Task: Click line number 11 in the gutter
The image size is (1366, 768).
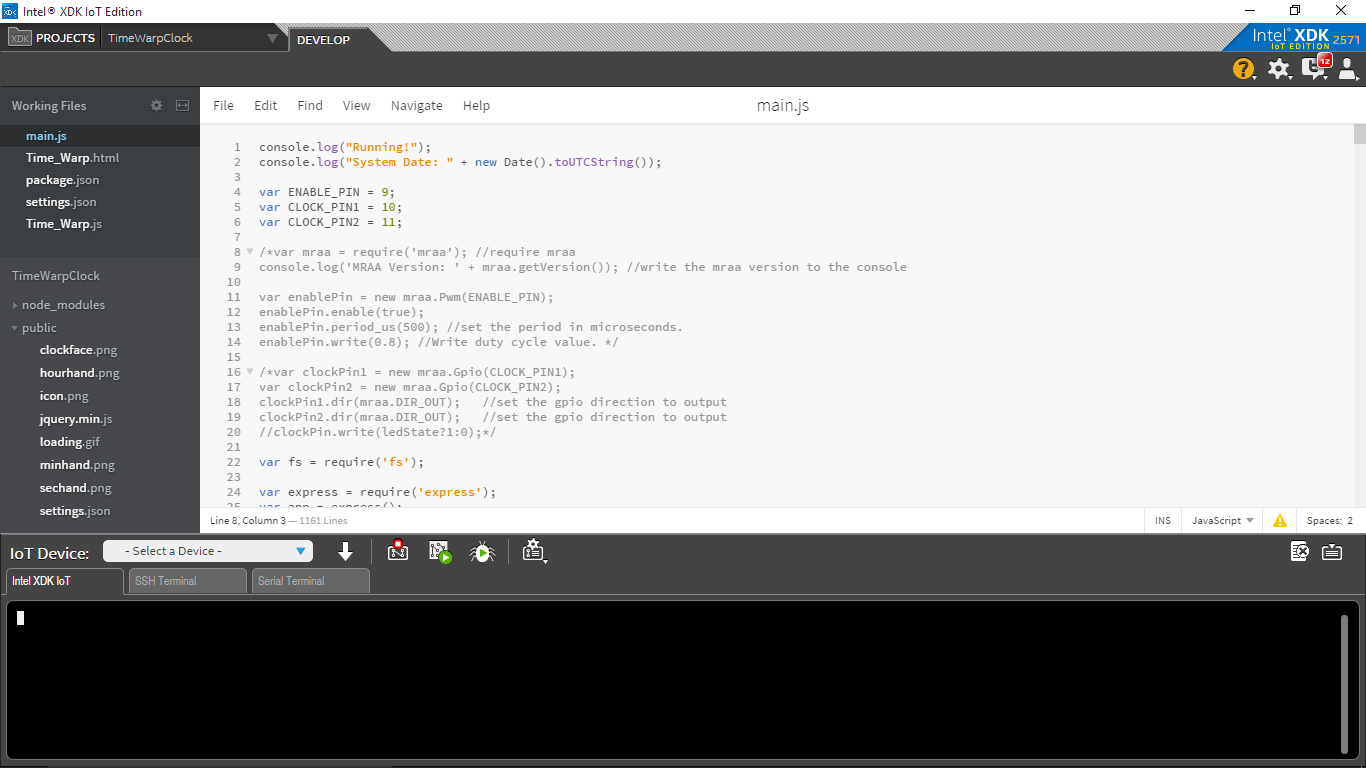Action: pos(234,297)
